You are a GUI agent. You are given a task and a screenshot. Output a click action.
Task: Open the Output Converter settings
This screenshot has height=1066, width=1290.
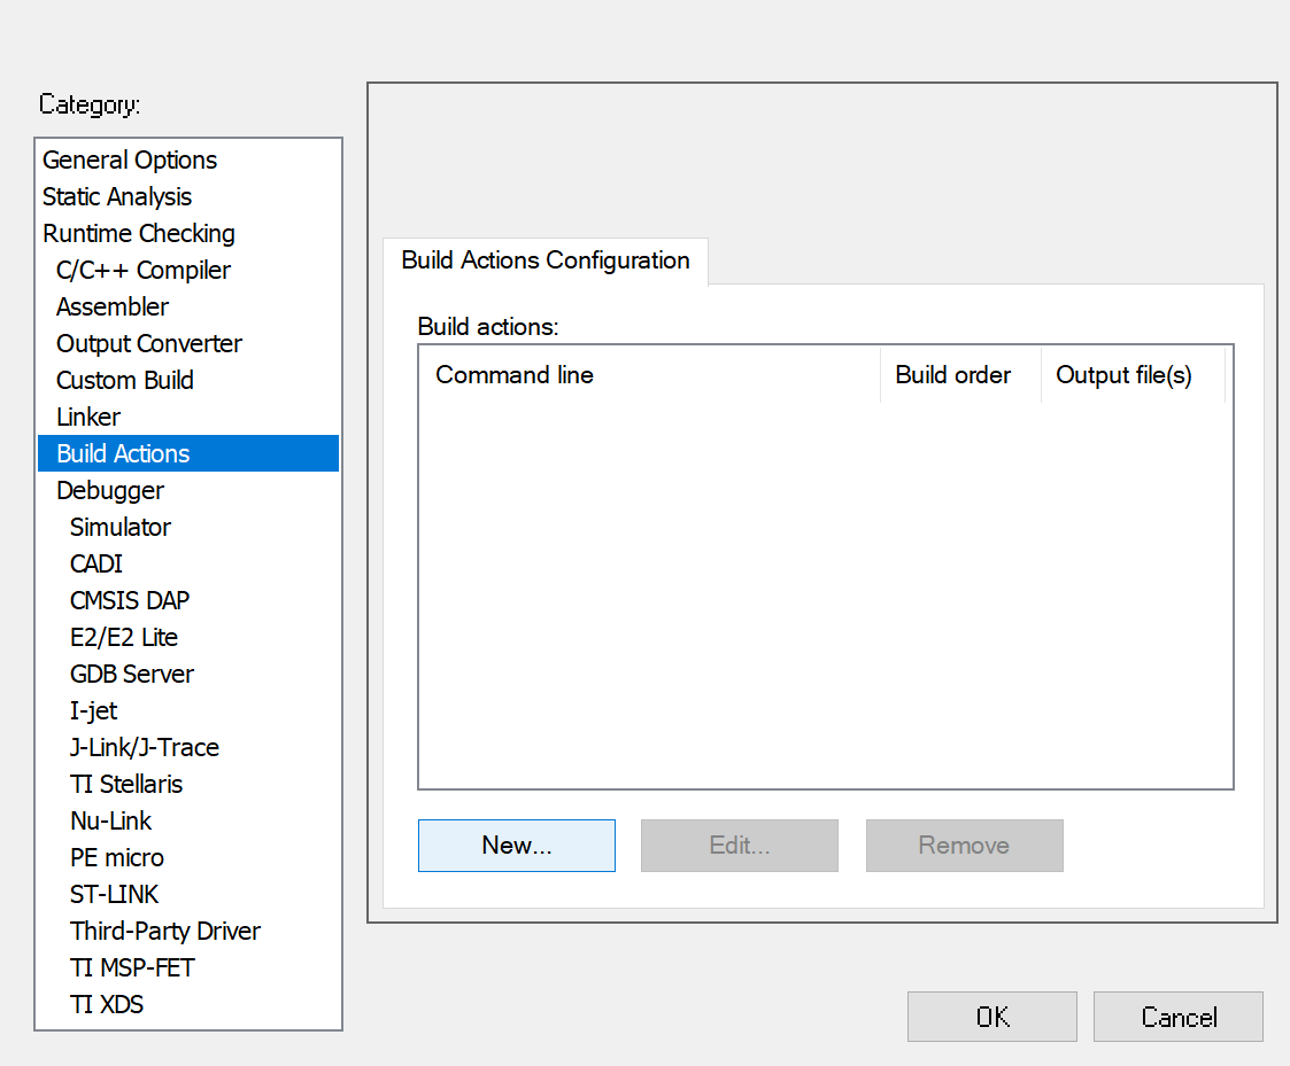[148, 343]
